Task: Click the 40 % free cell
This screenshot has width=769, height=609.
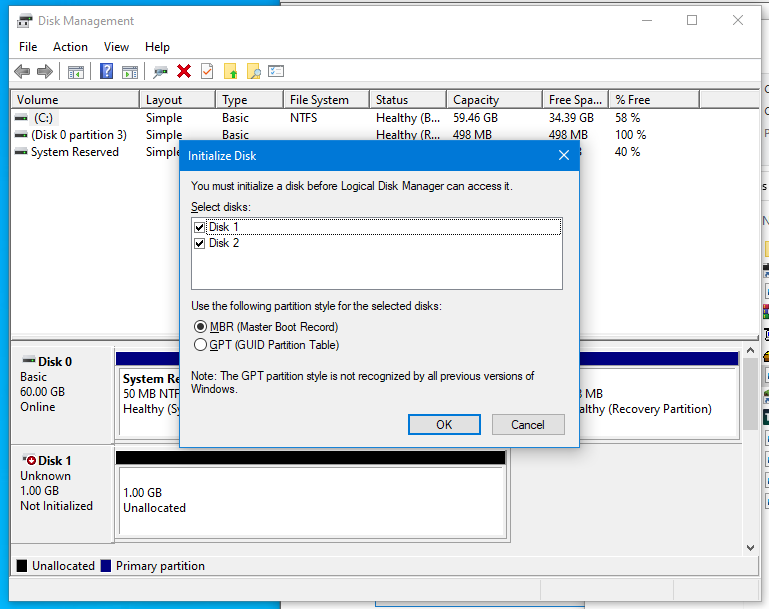Action: click(x=628, y=152)
